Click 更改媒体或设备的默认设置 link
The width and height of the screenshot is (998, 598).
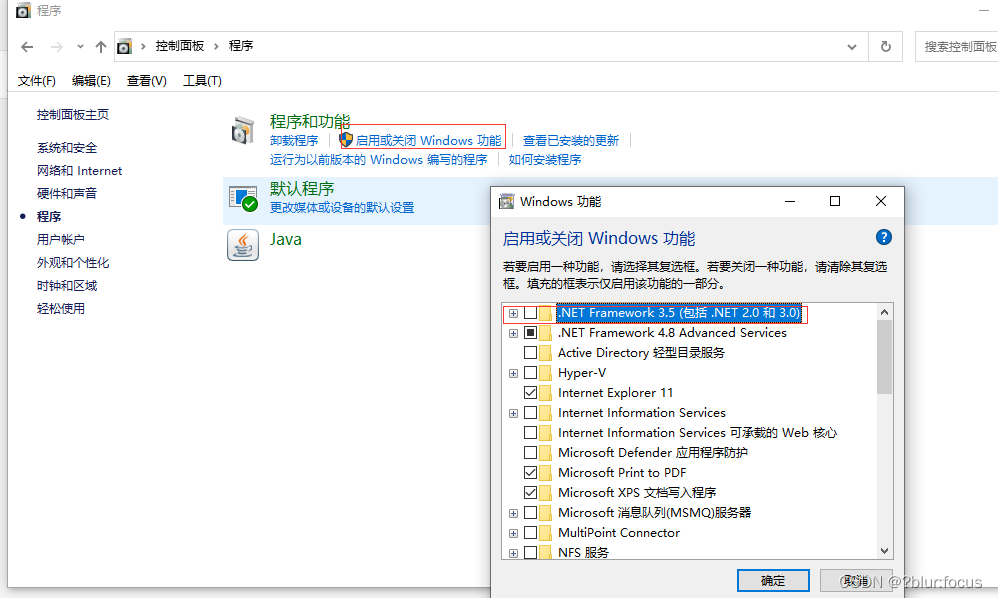tap(342, 207)
